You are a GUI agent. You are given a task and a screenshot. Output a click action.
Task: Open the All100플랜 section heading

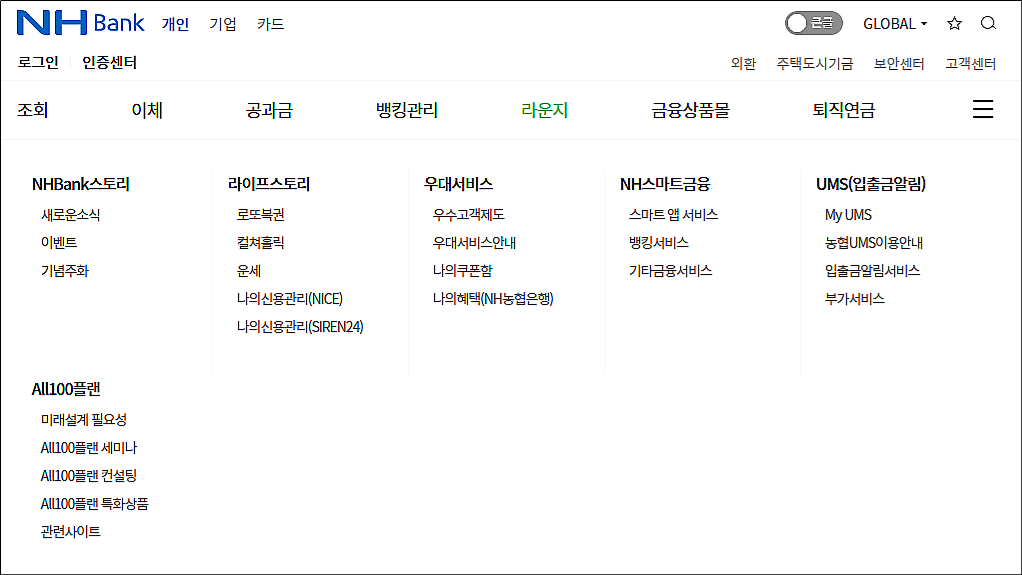(x=66, y=389)
